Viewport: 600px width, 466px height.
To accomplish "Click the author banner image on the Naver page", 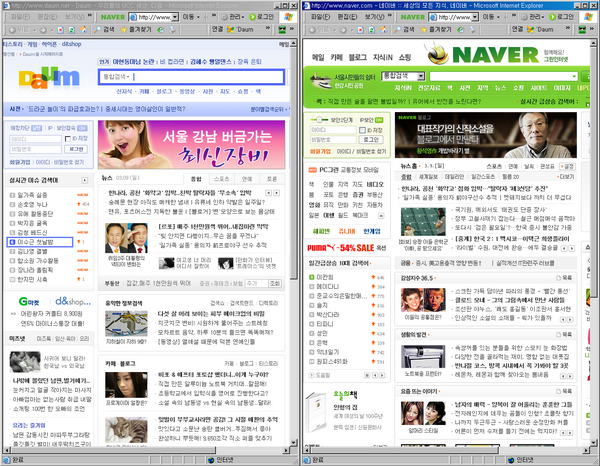I will (x=486, y=135).
